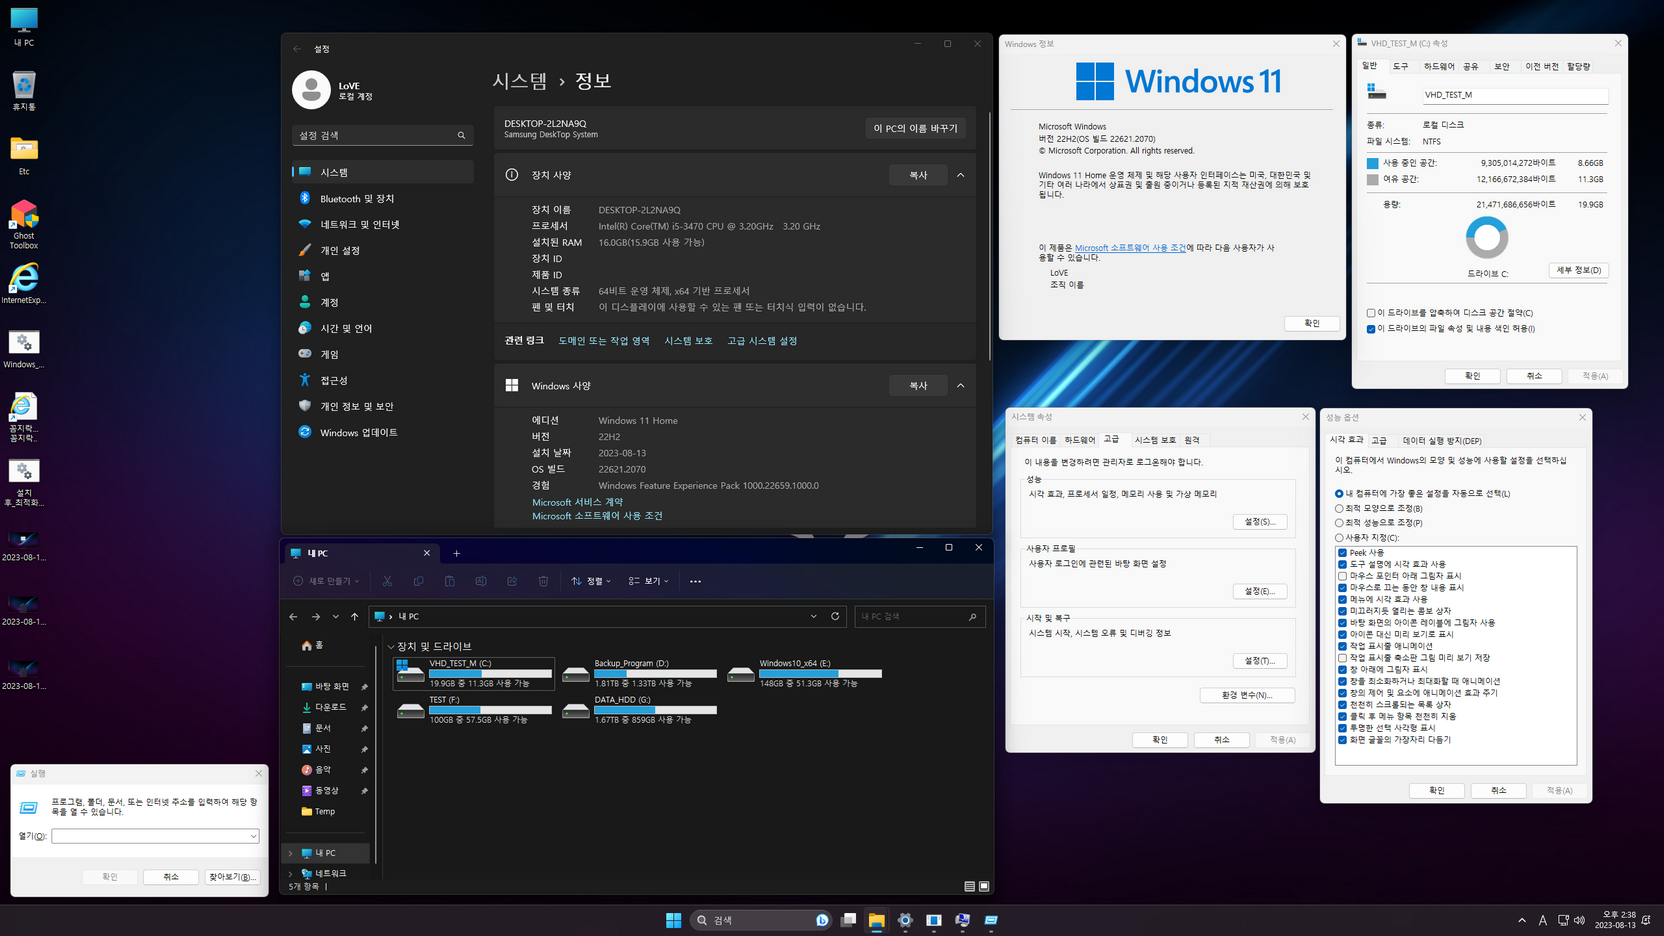Toggle 화면 글꼴의 가장자리 다듬기 checkbox
The image size is (1664, 936).
(x=1342, y=740)
